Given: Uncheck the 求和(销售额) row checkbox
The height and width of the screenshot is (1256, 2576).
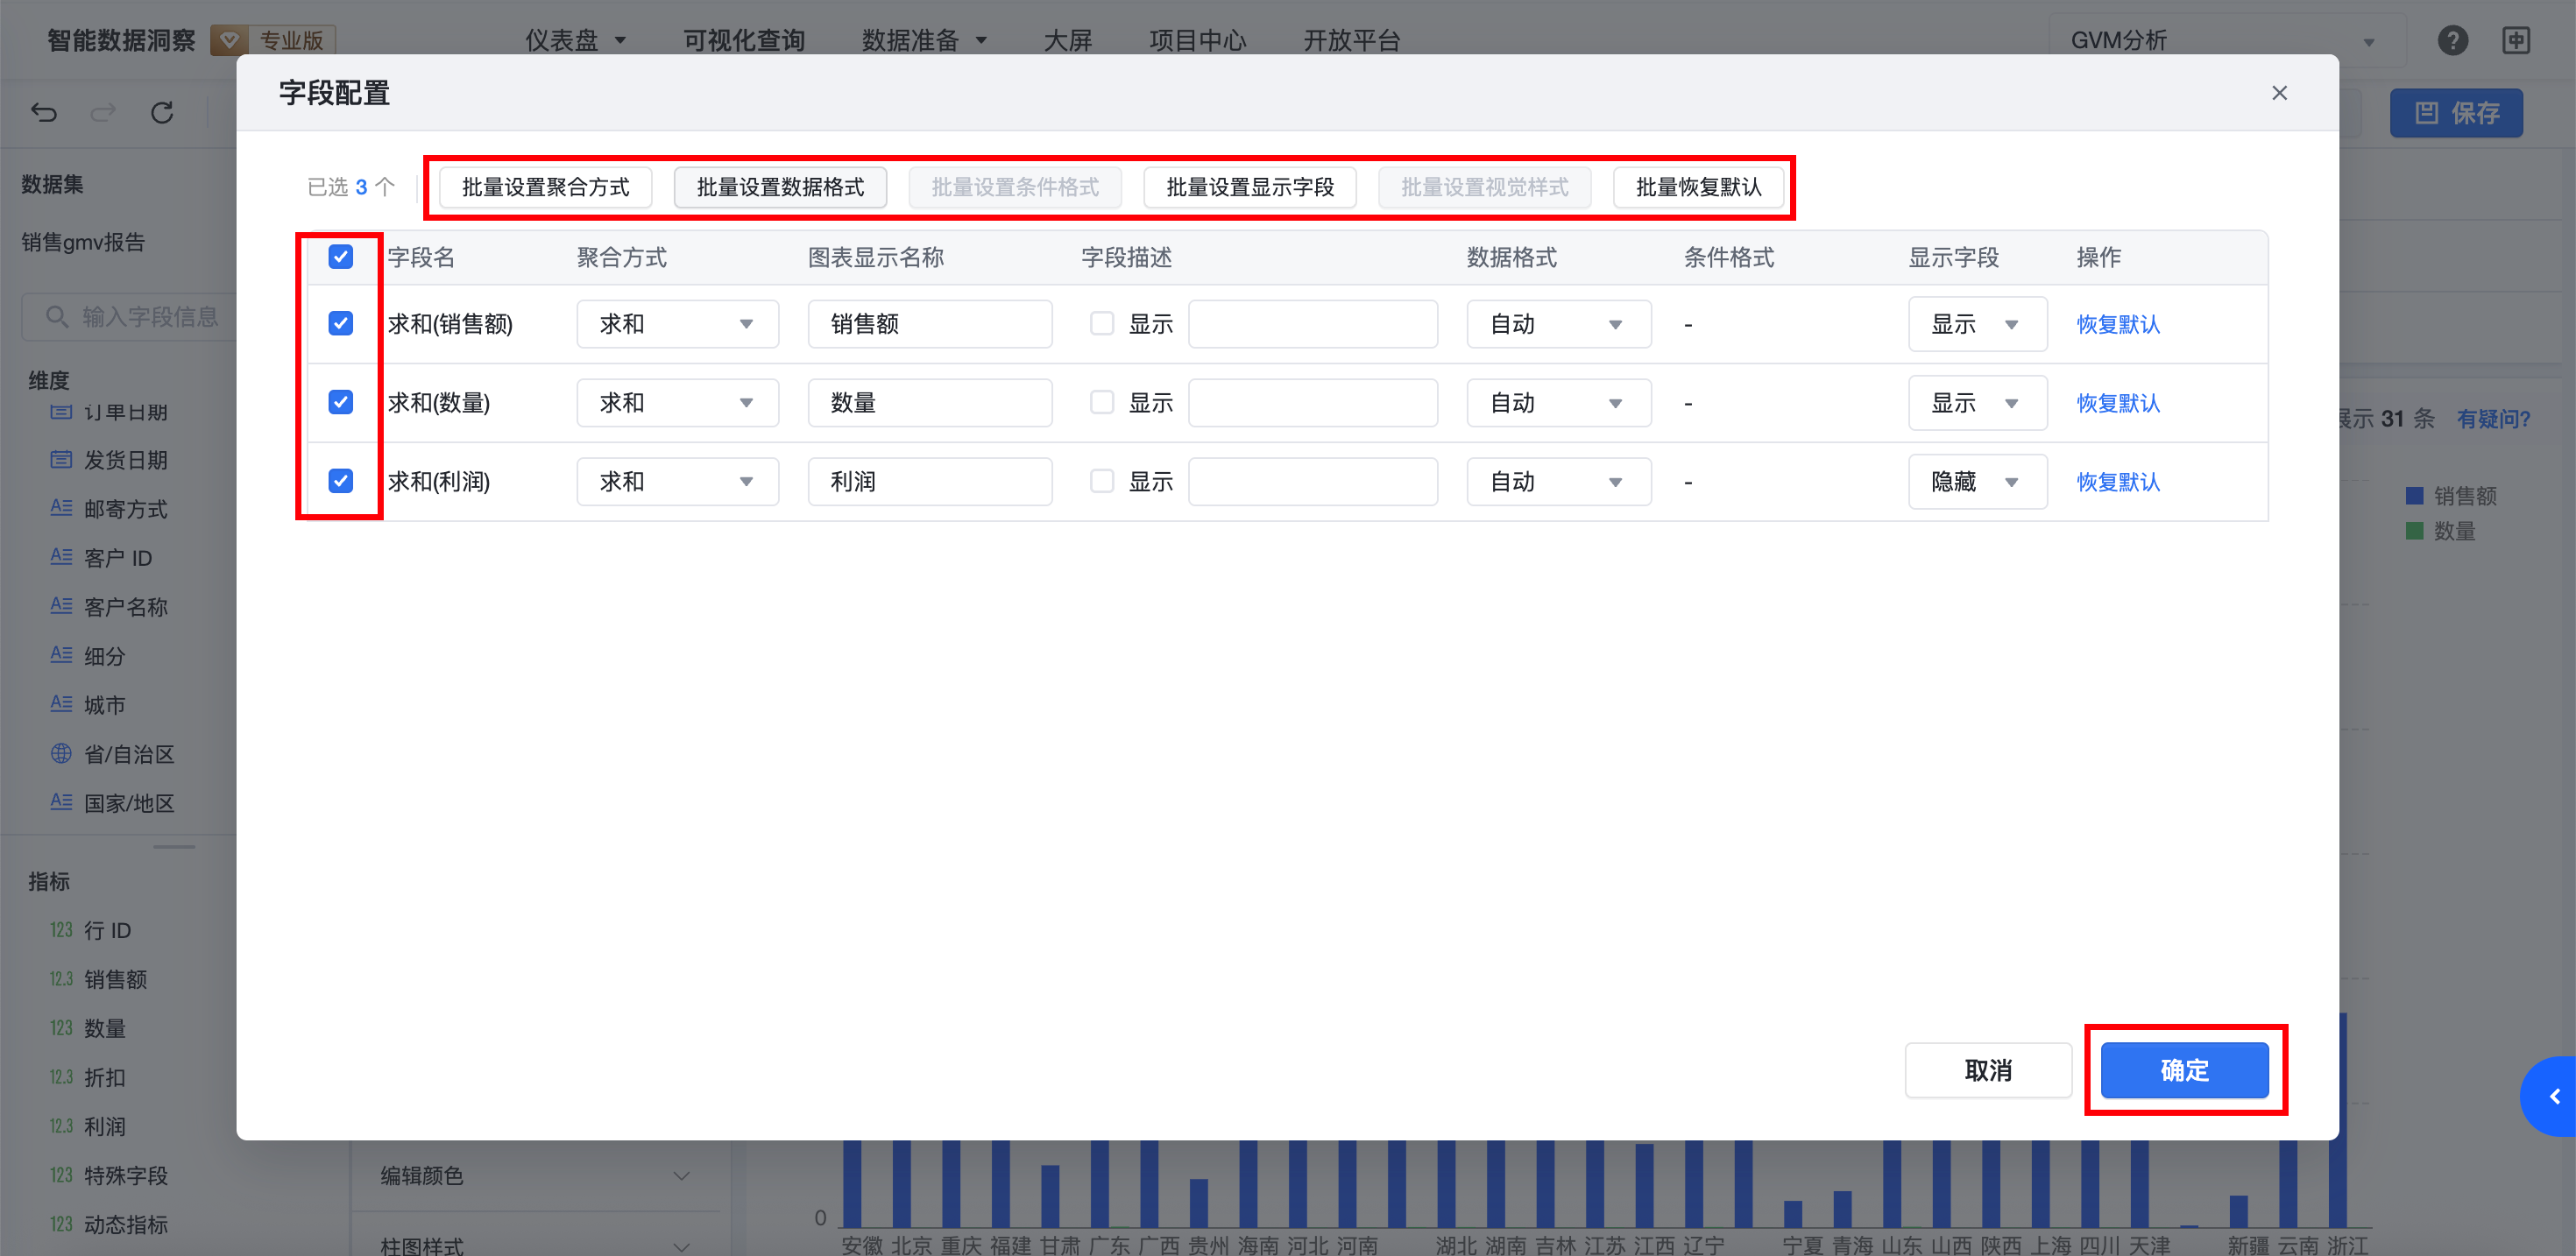Looking at the screenshot, I should point(341,323).
